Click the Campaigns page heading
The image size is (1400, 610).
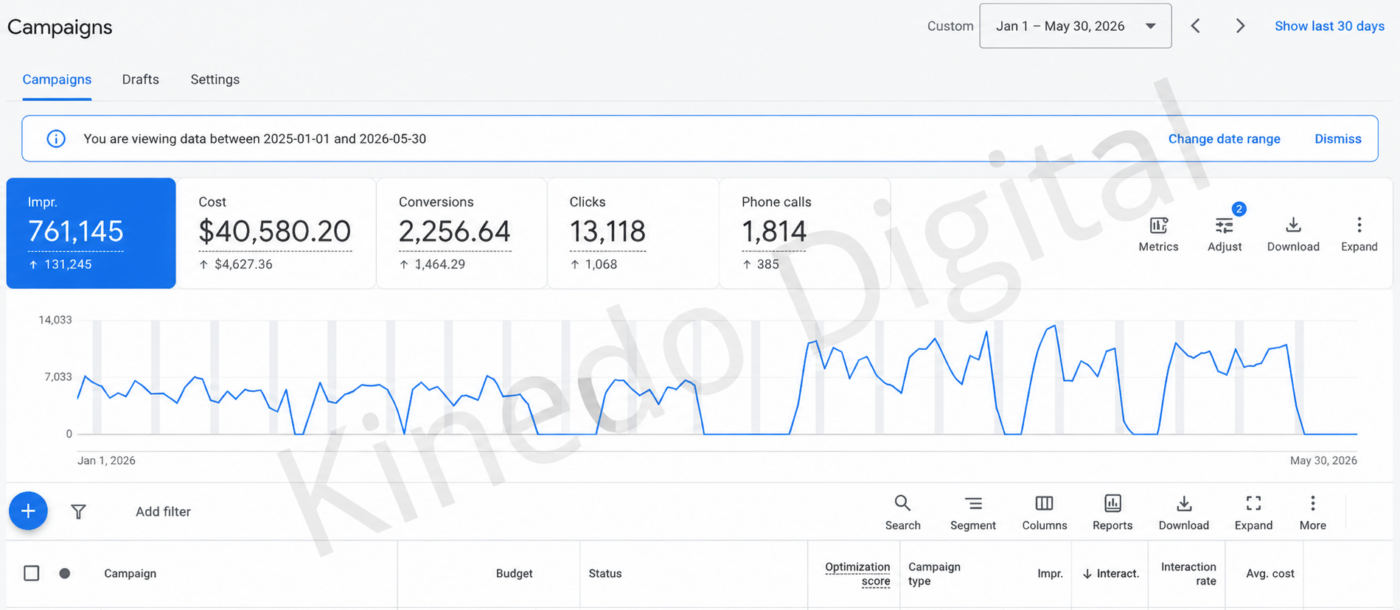[x=60, y=27]
